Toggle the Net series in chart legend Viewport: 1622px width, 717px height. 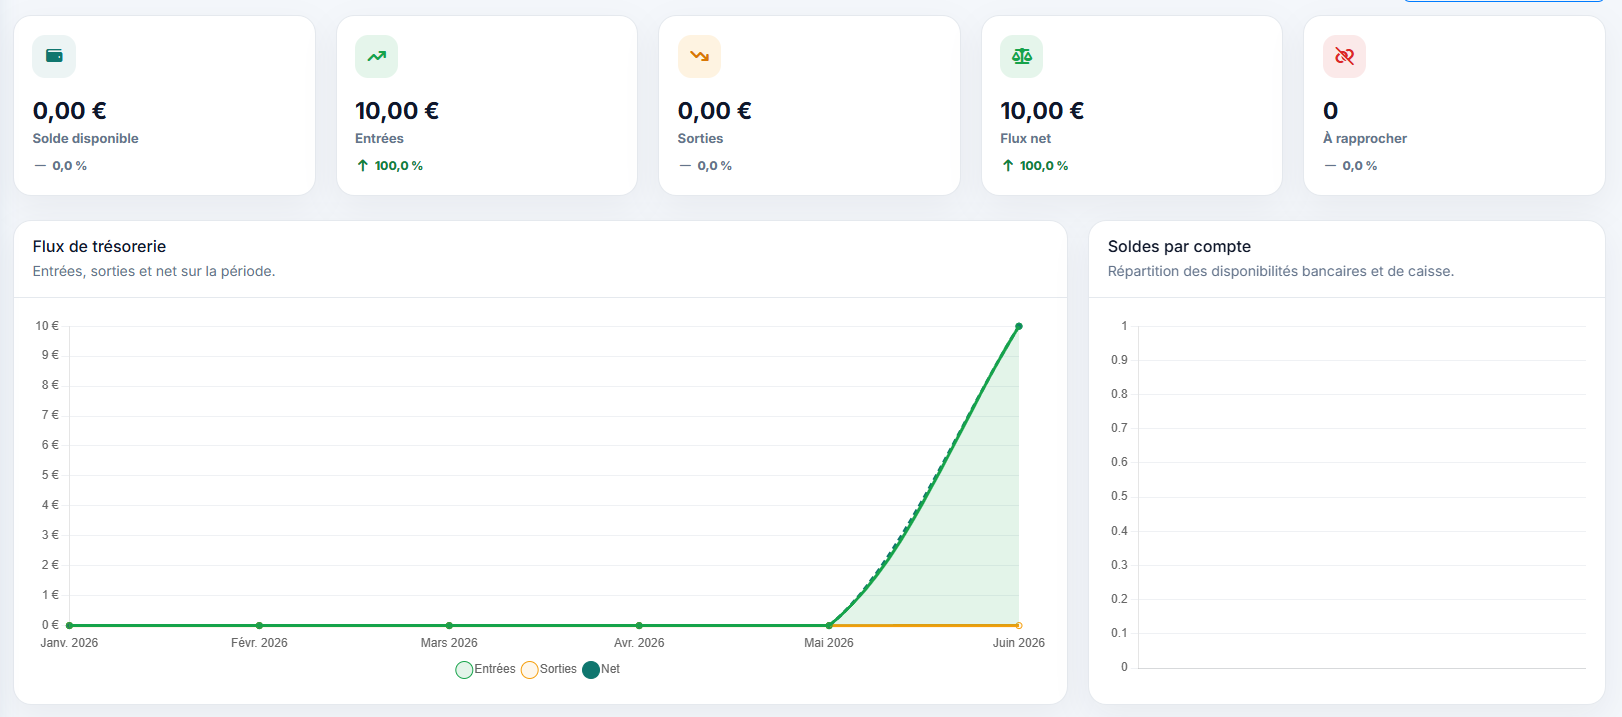point(601,669)
